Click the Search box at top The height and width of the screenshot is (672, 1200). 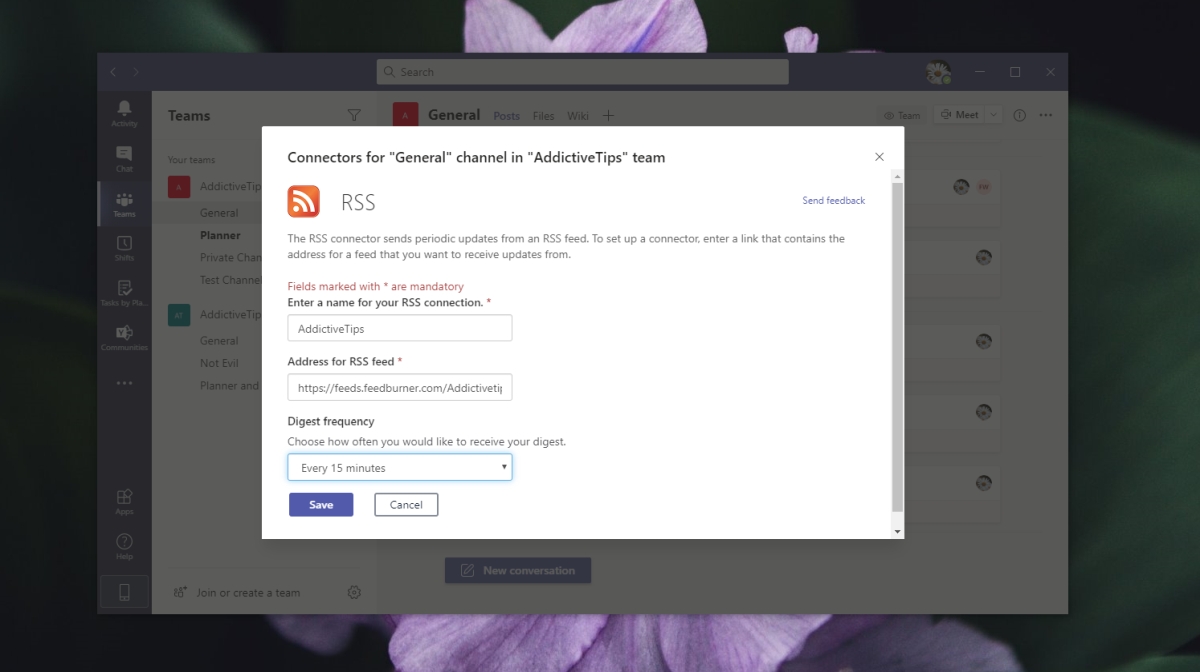click(x=583, y=72)
